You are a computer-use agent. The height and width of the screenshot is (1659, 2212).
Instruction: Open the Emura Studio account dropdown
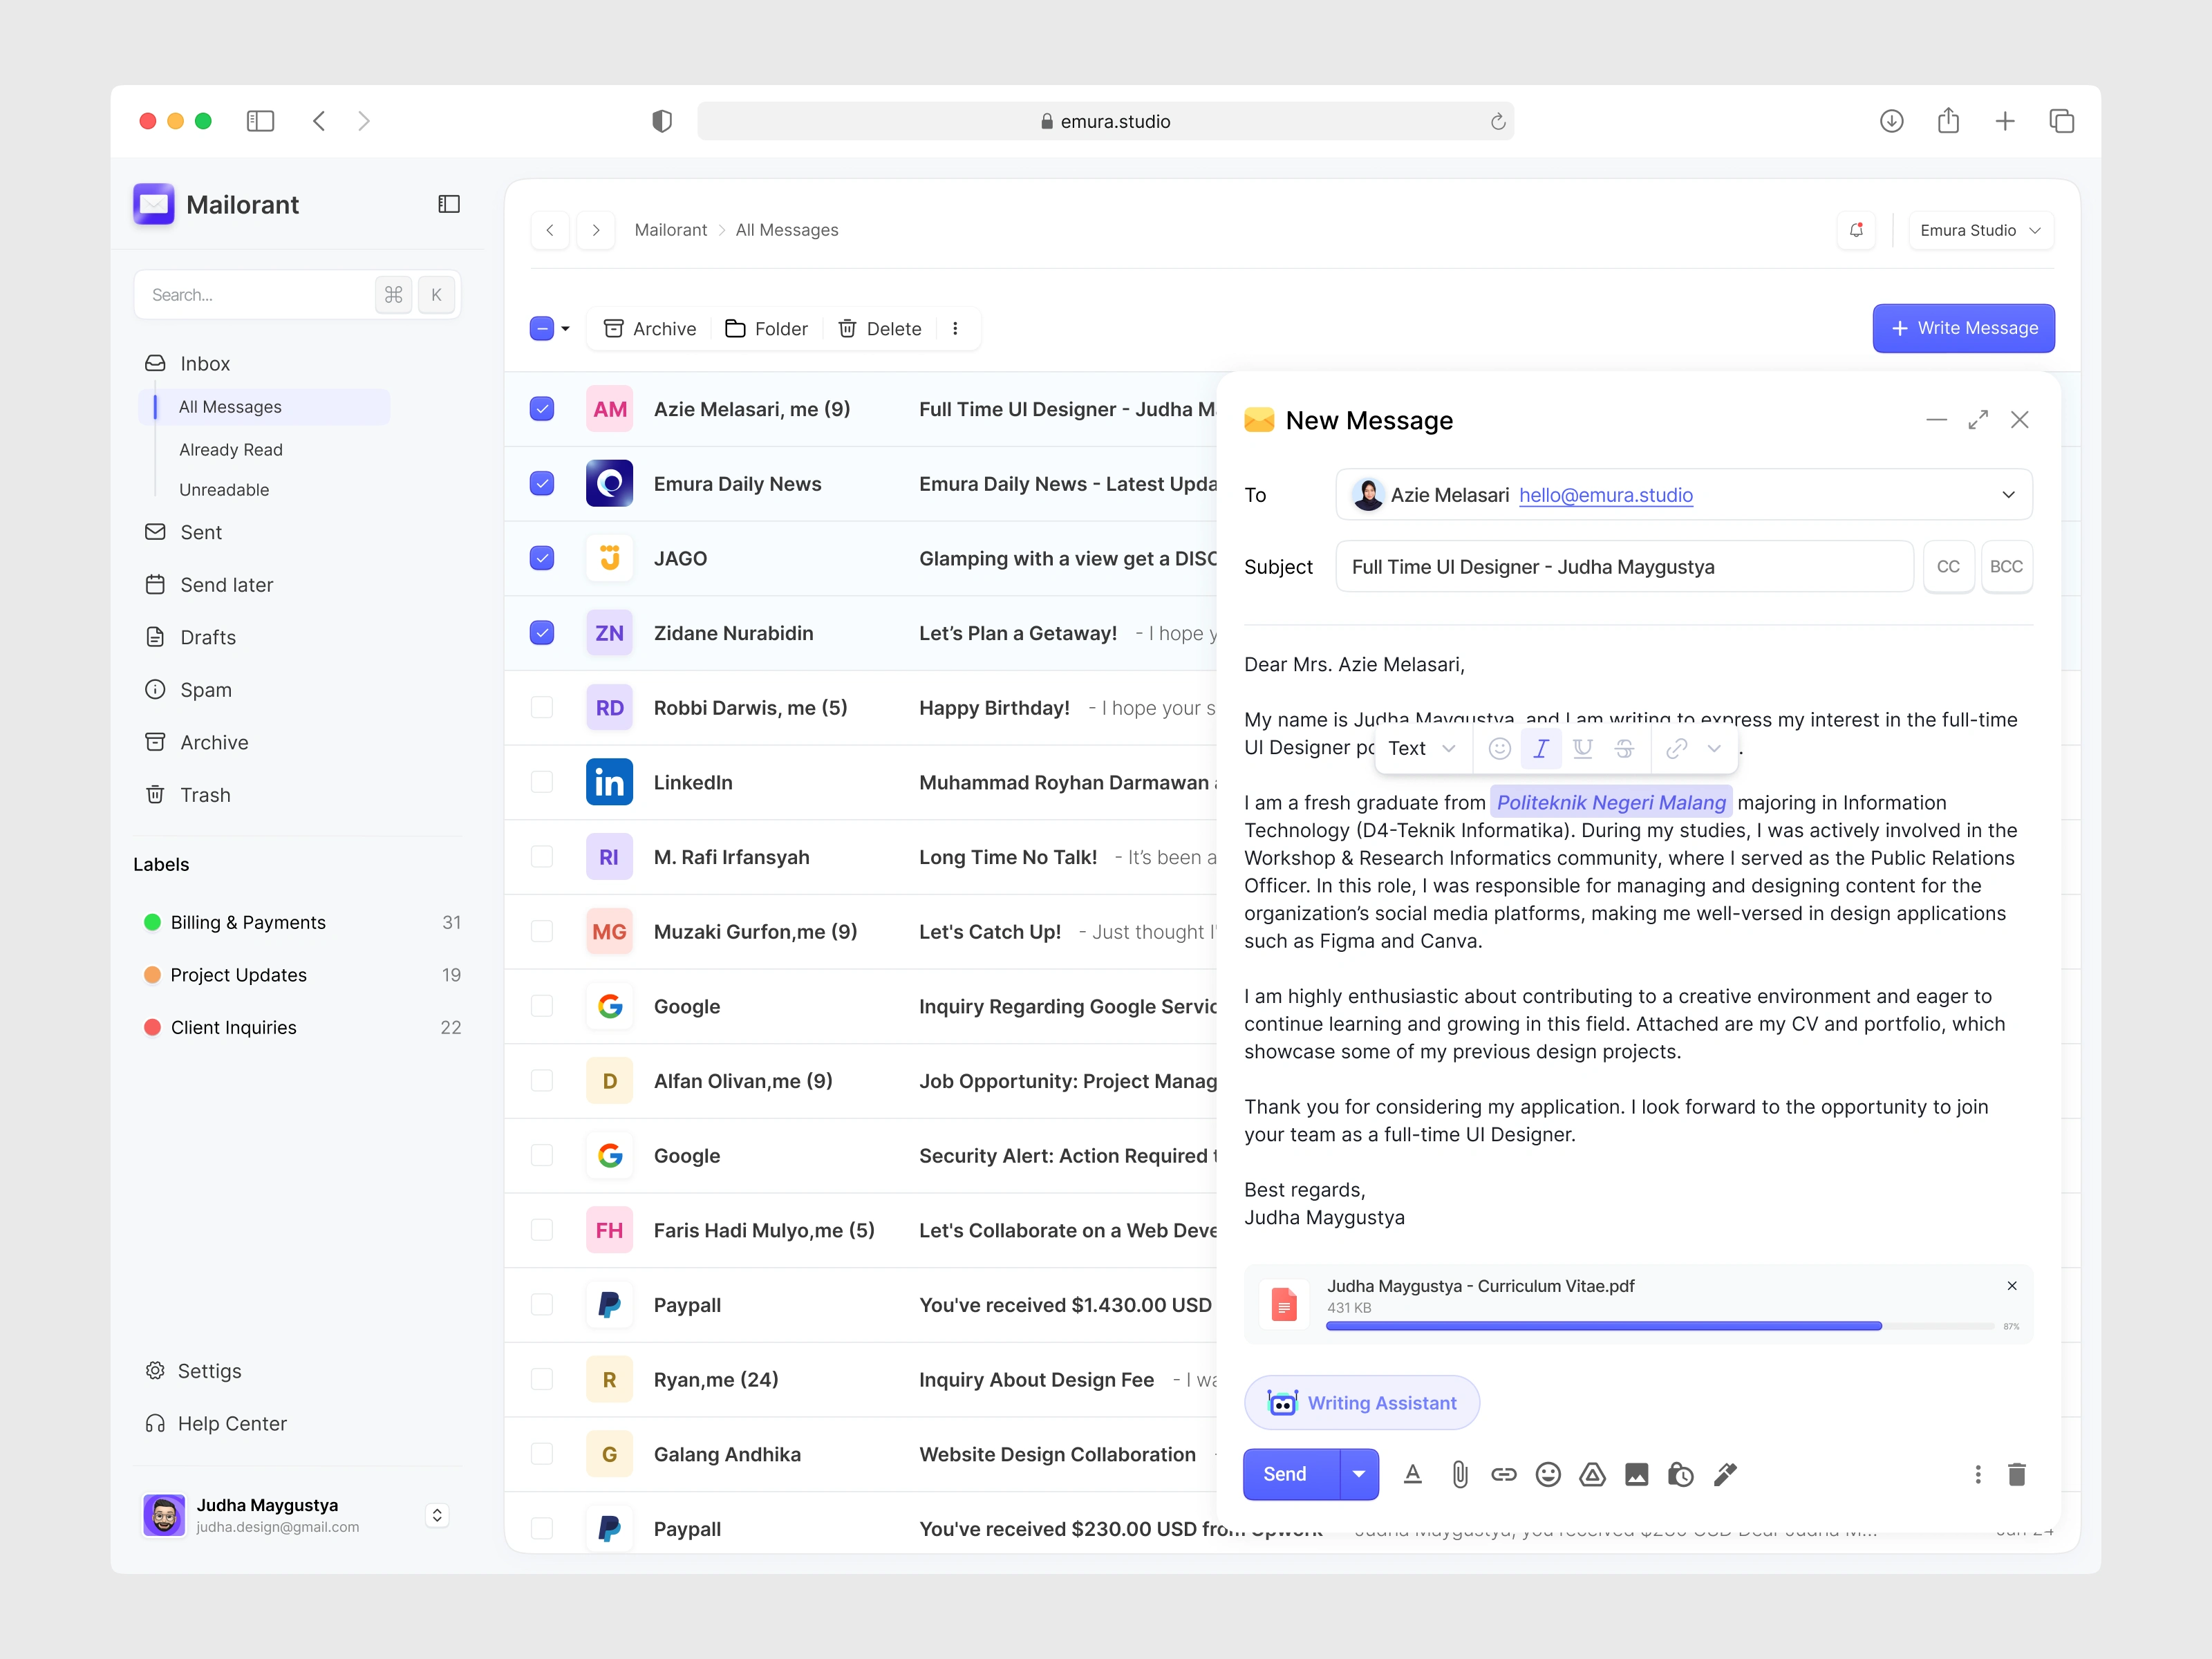tap(1980, 230)
